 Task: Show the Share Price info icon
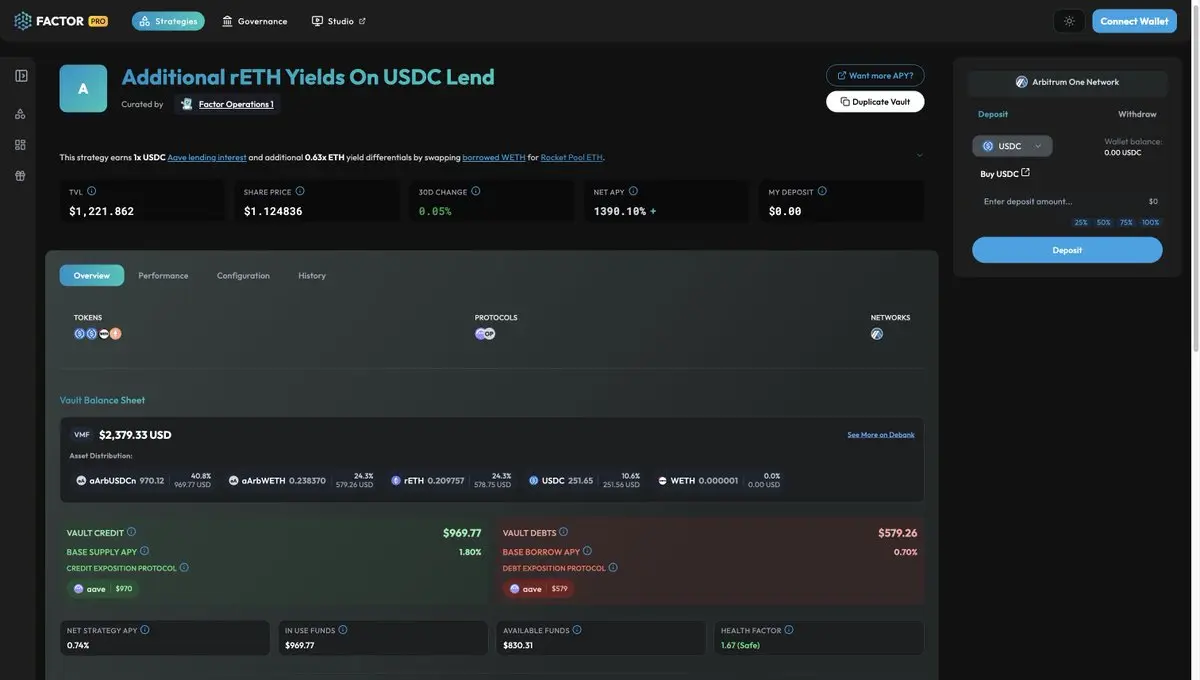coord(300,191)
